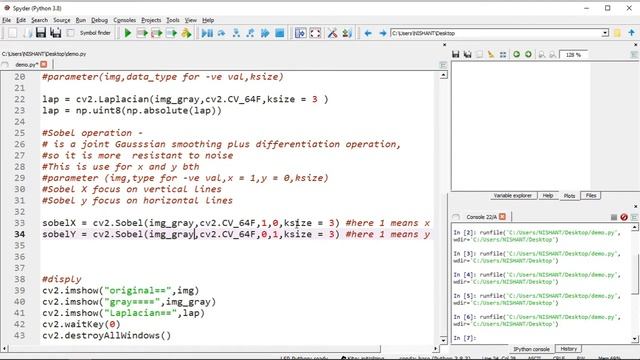Click the Open file icon in toolbar

[27, 33]
